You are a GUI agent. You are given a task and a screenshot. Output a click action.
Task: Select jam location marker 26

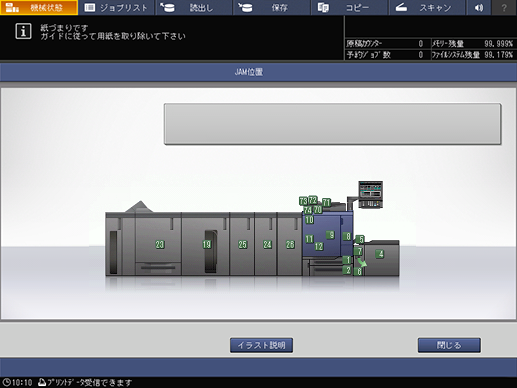click(x=290, y=244)
